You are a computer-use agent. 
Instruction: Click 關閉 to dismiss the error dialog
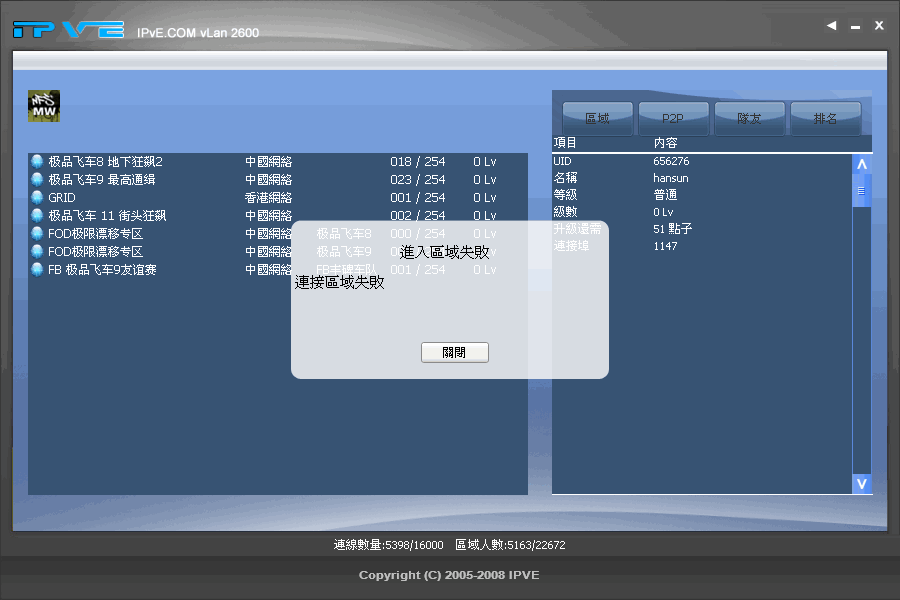click(454, 351)
